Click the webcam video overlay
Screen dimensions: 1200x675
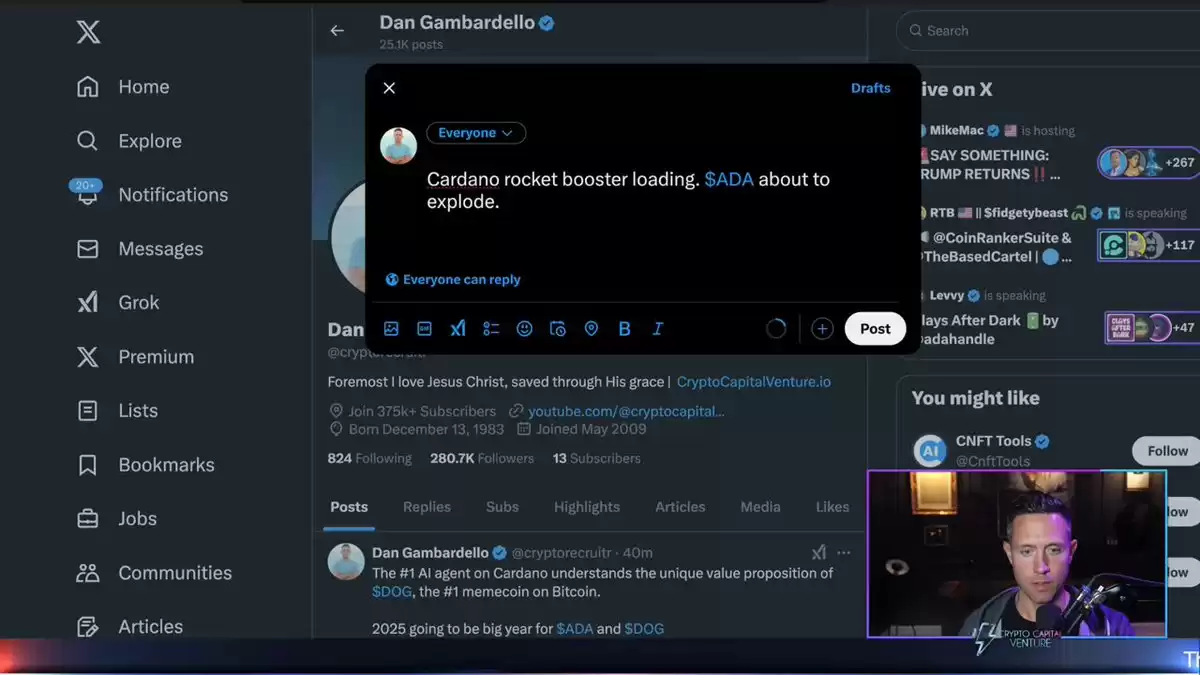(1016, 554)
